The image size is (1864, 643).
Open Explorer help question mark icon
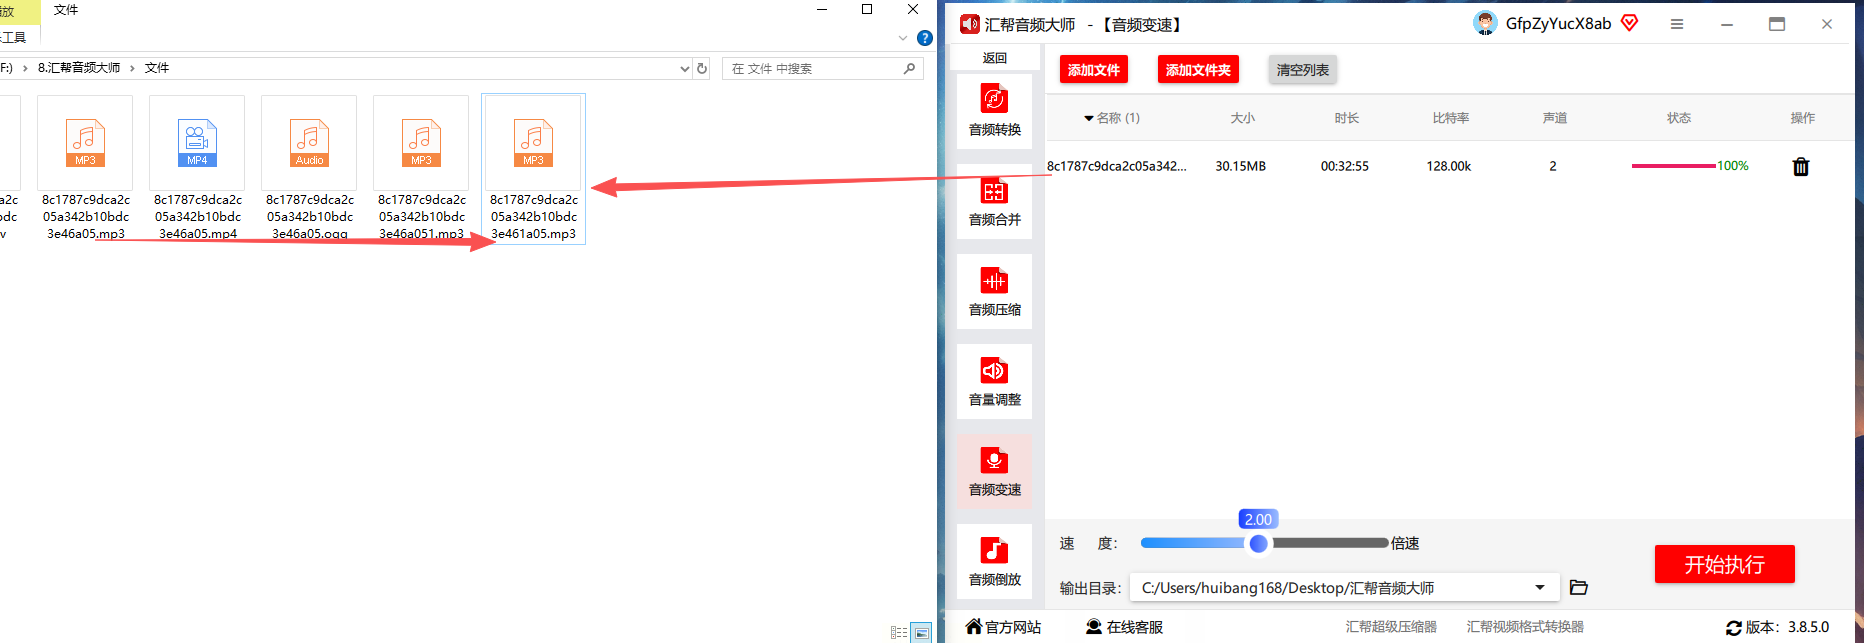[925, 38]
